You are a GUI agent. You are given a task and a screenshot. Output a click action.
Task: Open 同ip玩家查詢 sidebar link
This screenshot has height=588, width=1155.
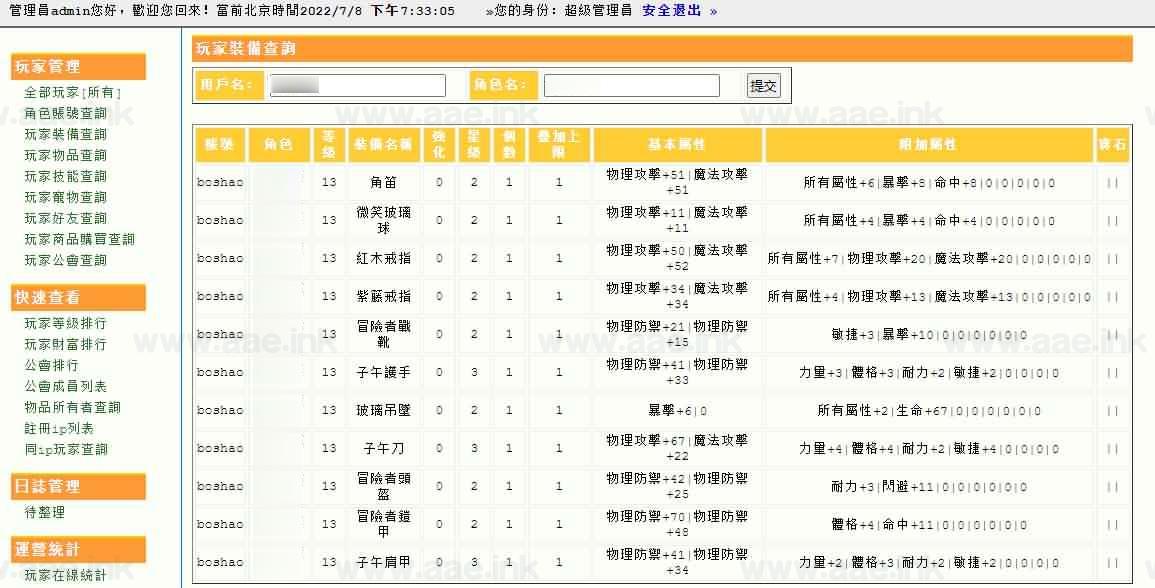[66, 449]
